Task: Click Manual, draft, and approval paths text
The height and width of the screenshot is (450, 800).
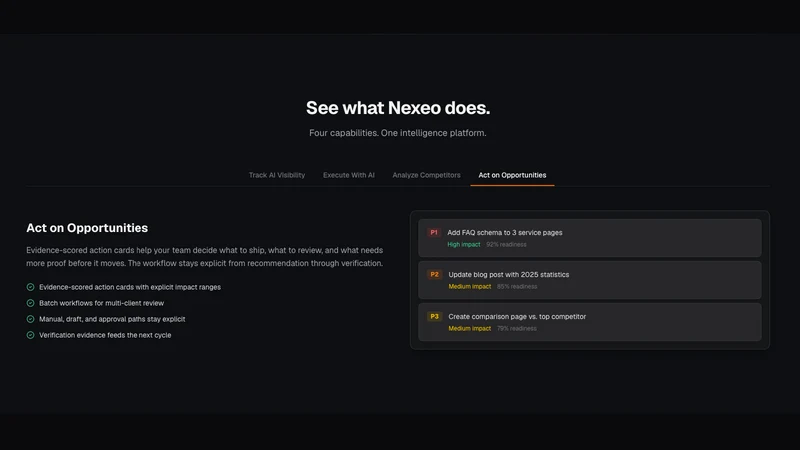Action: point(112,319)
